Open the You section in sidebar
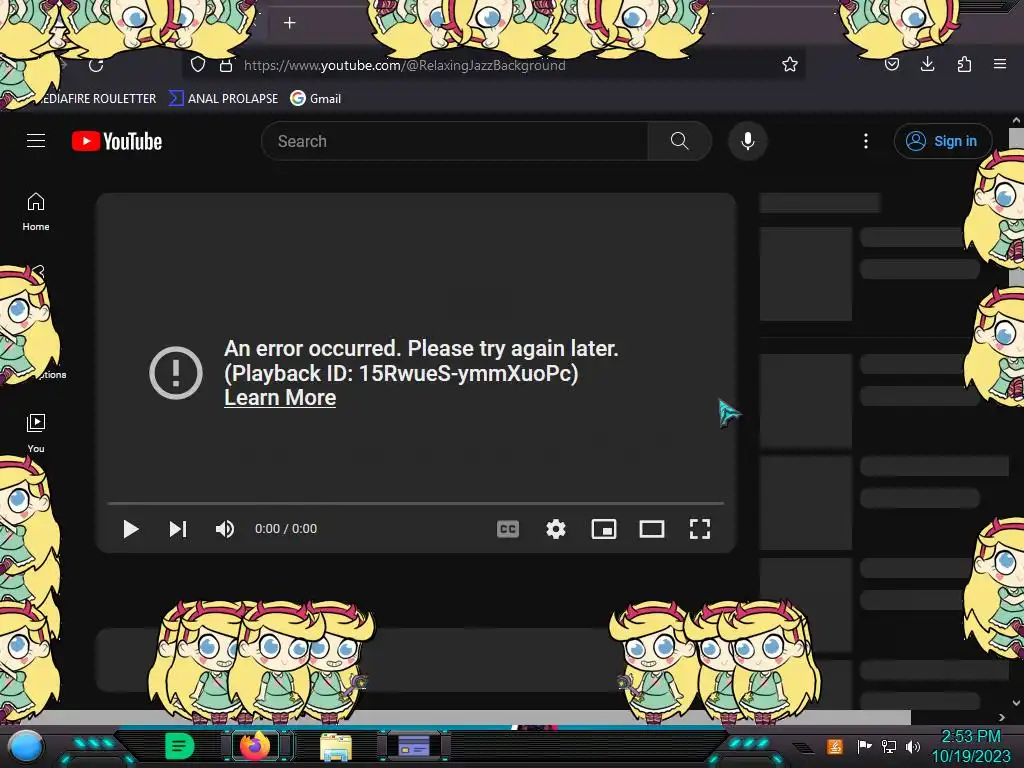Image resolution: width=1024 pixels, height=768 pixels. (36, 433)
